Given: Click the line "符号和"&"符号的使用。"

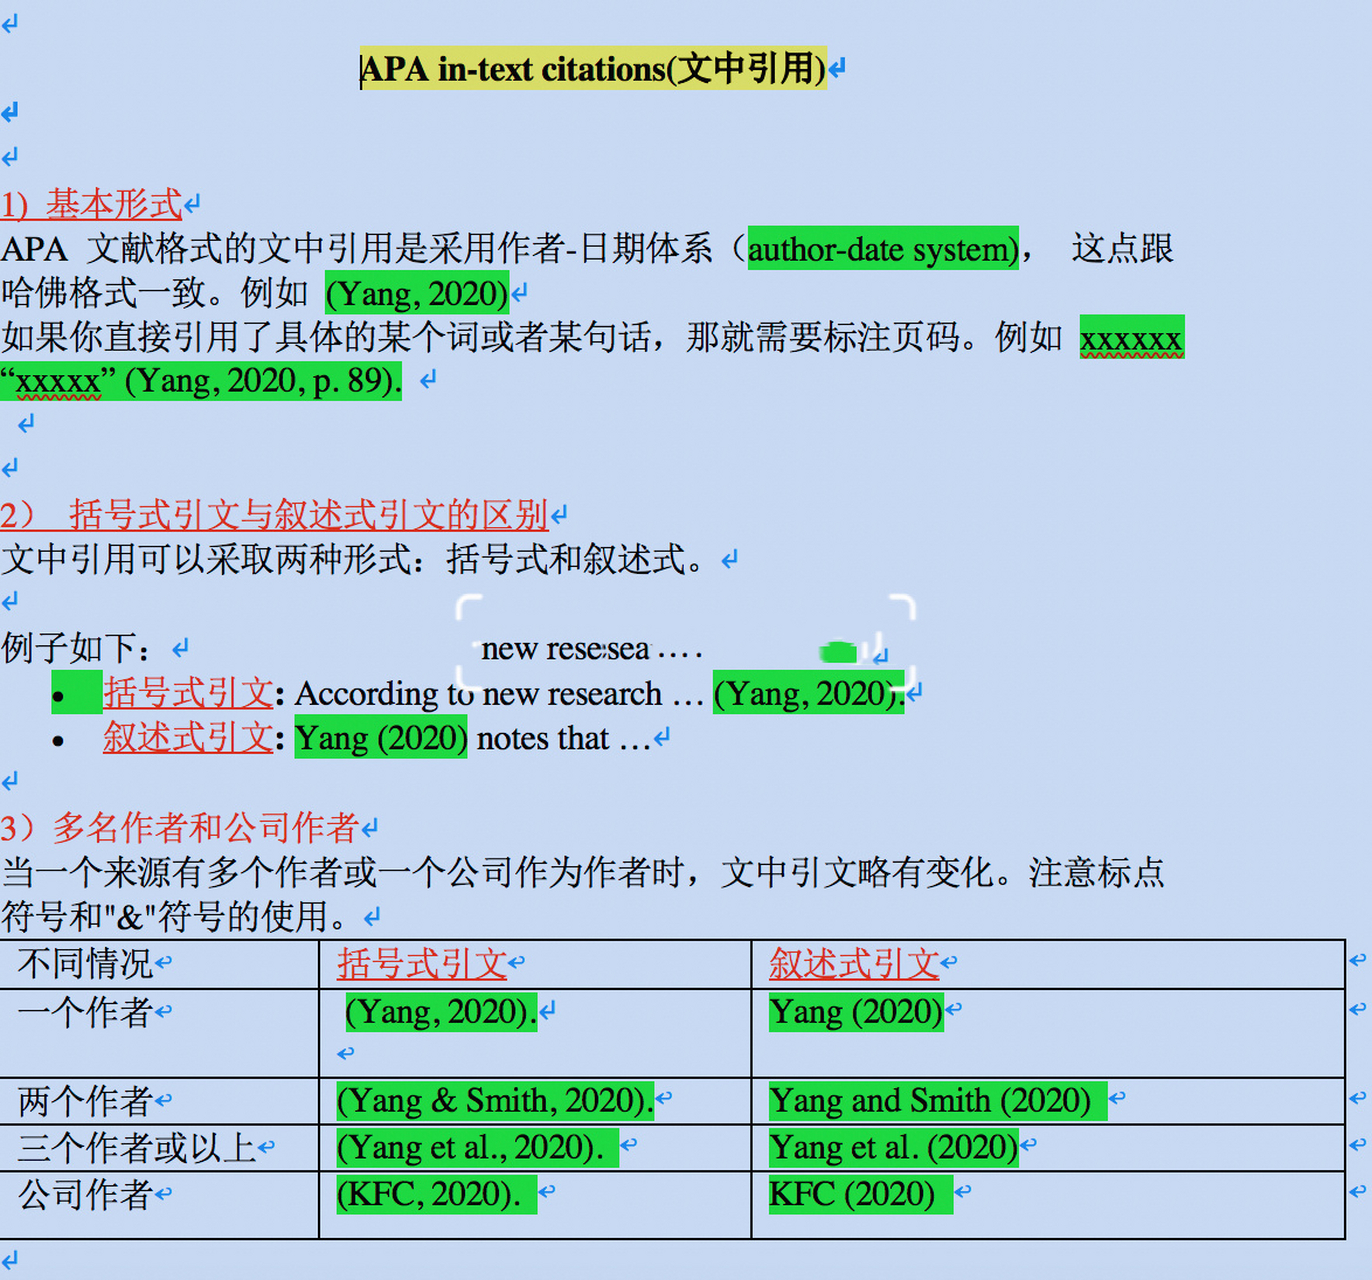Looking at the screenshot, I should 176,916.
